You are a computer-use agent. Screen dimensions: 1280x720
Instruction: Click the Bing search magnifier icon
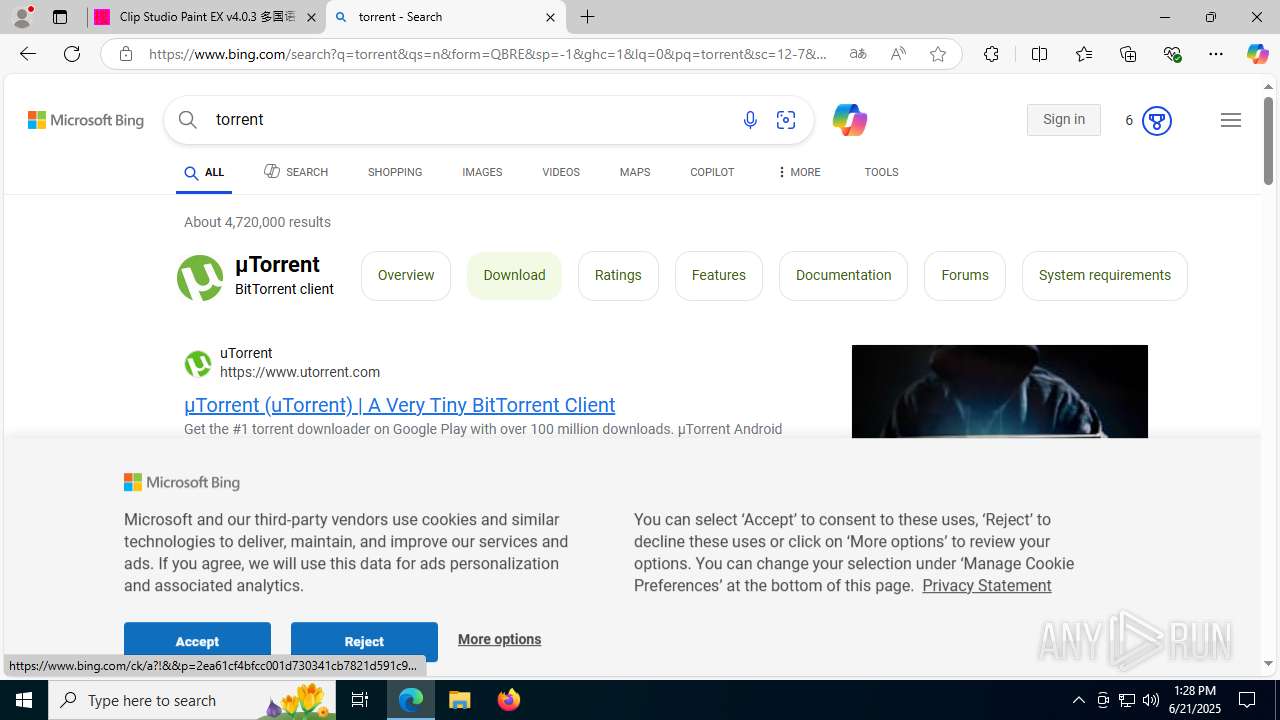(x=188, y=120)
